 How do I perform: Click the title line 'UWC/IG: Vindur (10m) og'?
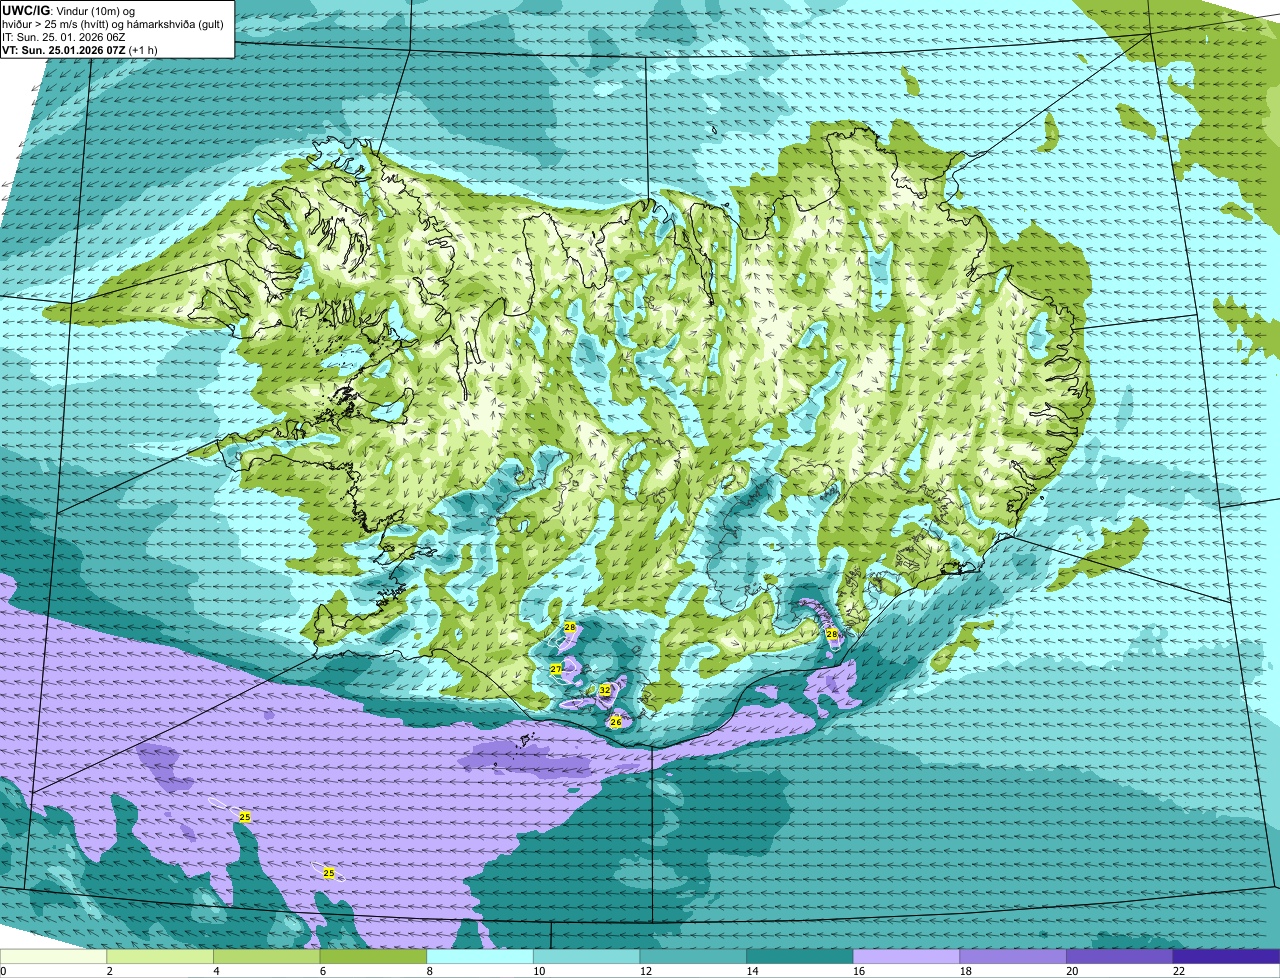point(69,10)
